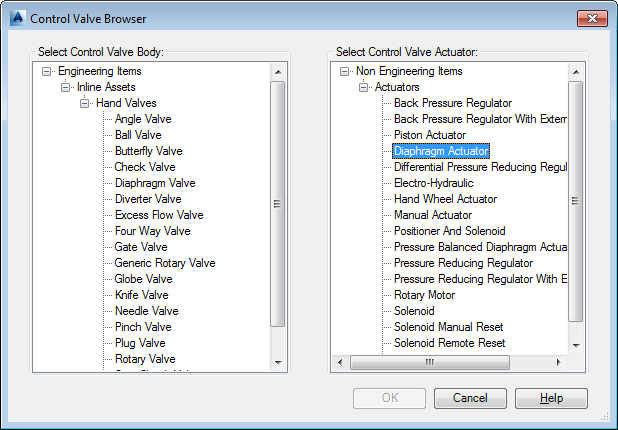Viewport: 618px width, 430px height.
Task: Collapse the Hand Valves node
Action: click(x=84, y=103)
